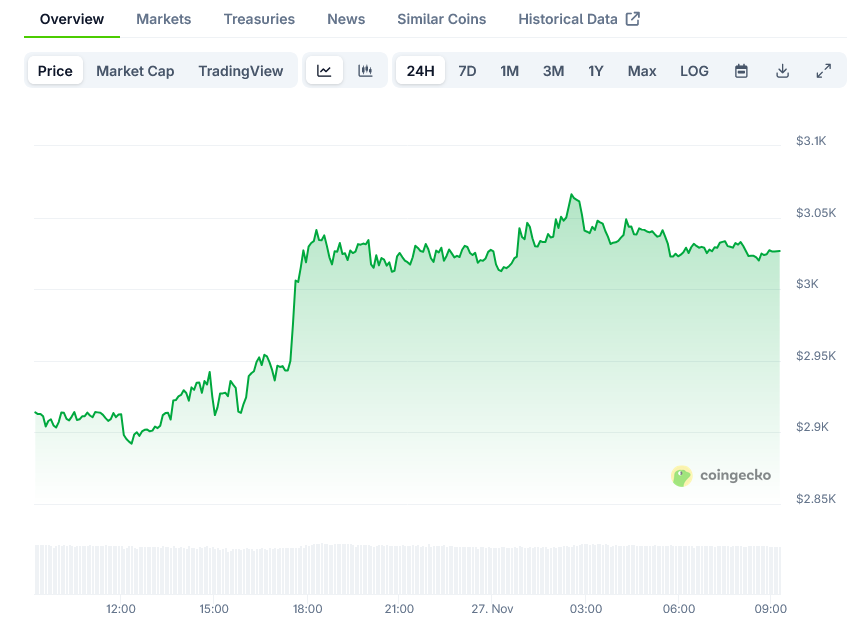Click the download chart data icon

pyautogui.click(x=782, y=71)
